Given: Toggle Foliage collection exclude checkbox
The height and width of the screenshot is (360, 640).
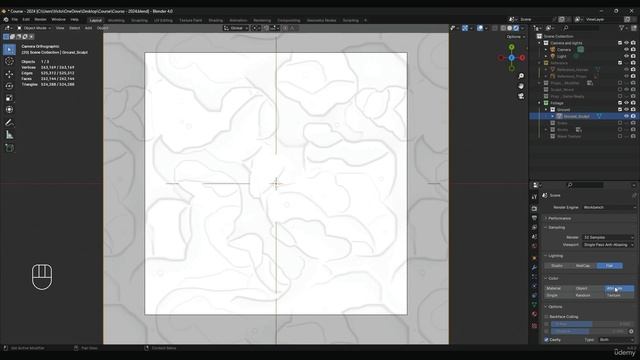Looking at the screenshot, I should (x=620, y=103).
